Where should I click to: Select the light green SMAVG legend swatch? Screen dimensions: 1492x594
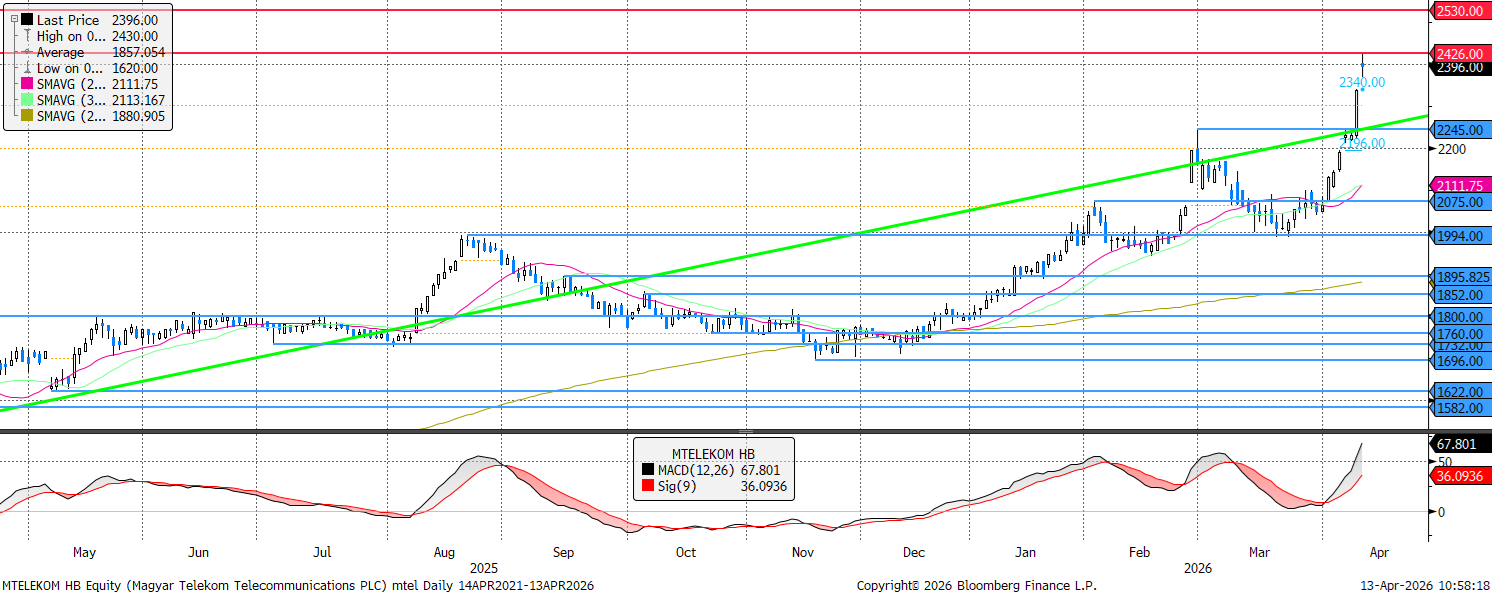pos(25,101)
